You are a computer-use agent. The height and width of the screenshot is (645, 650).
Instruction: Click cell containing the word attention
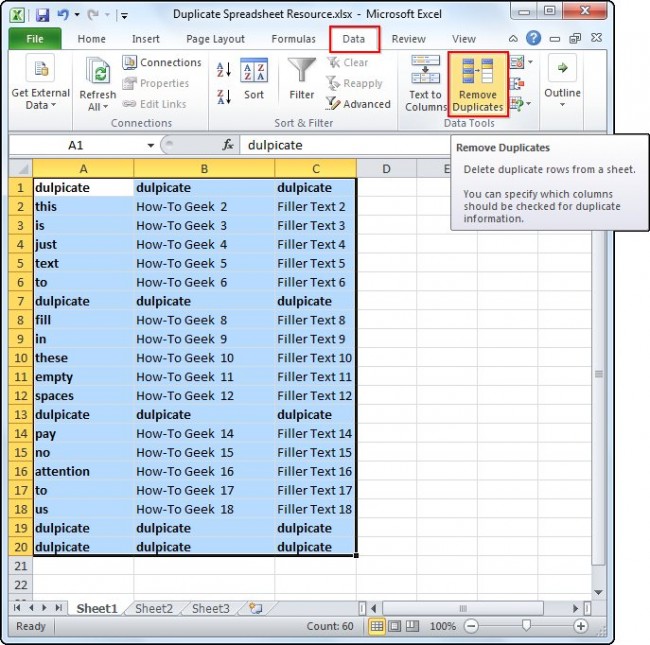coord(83,471)
